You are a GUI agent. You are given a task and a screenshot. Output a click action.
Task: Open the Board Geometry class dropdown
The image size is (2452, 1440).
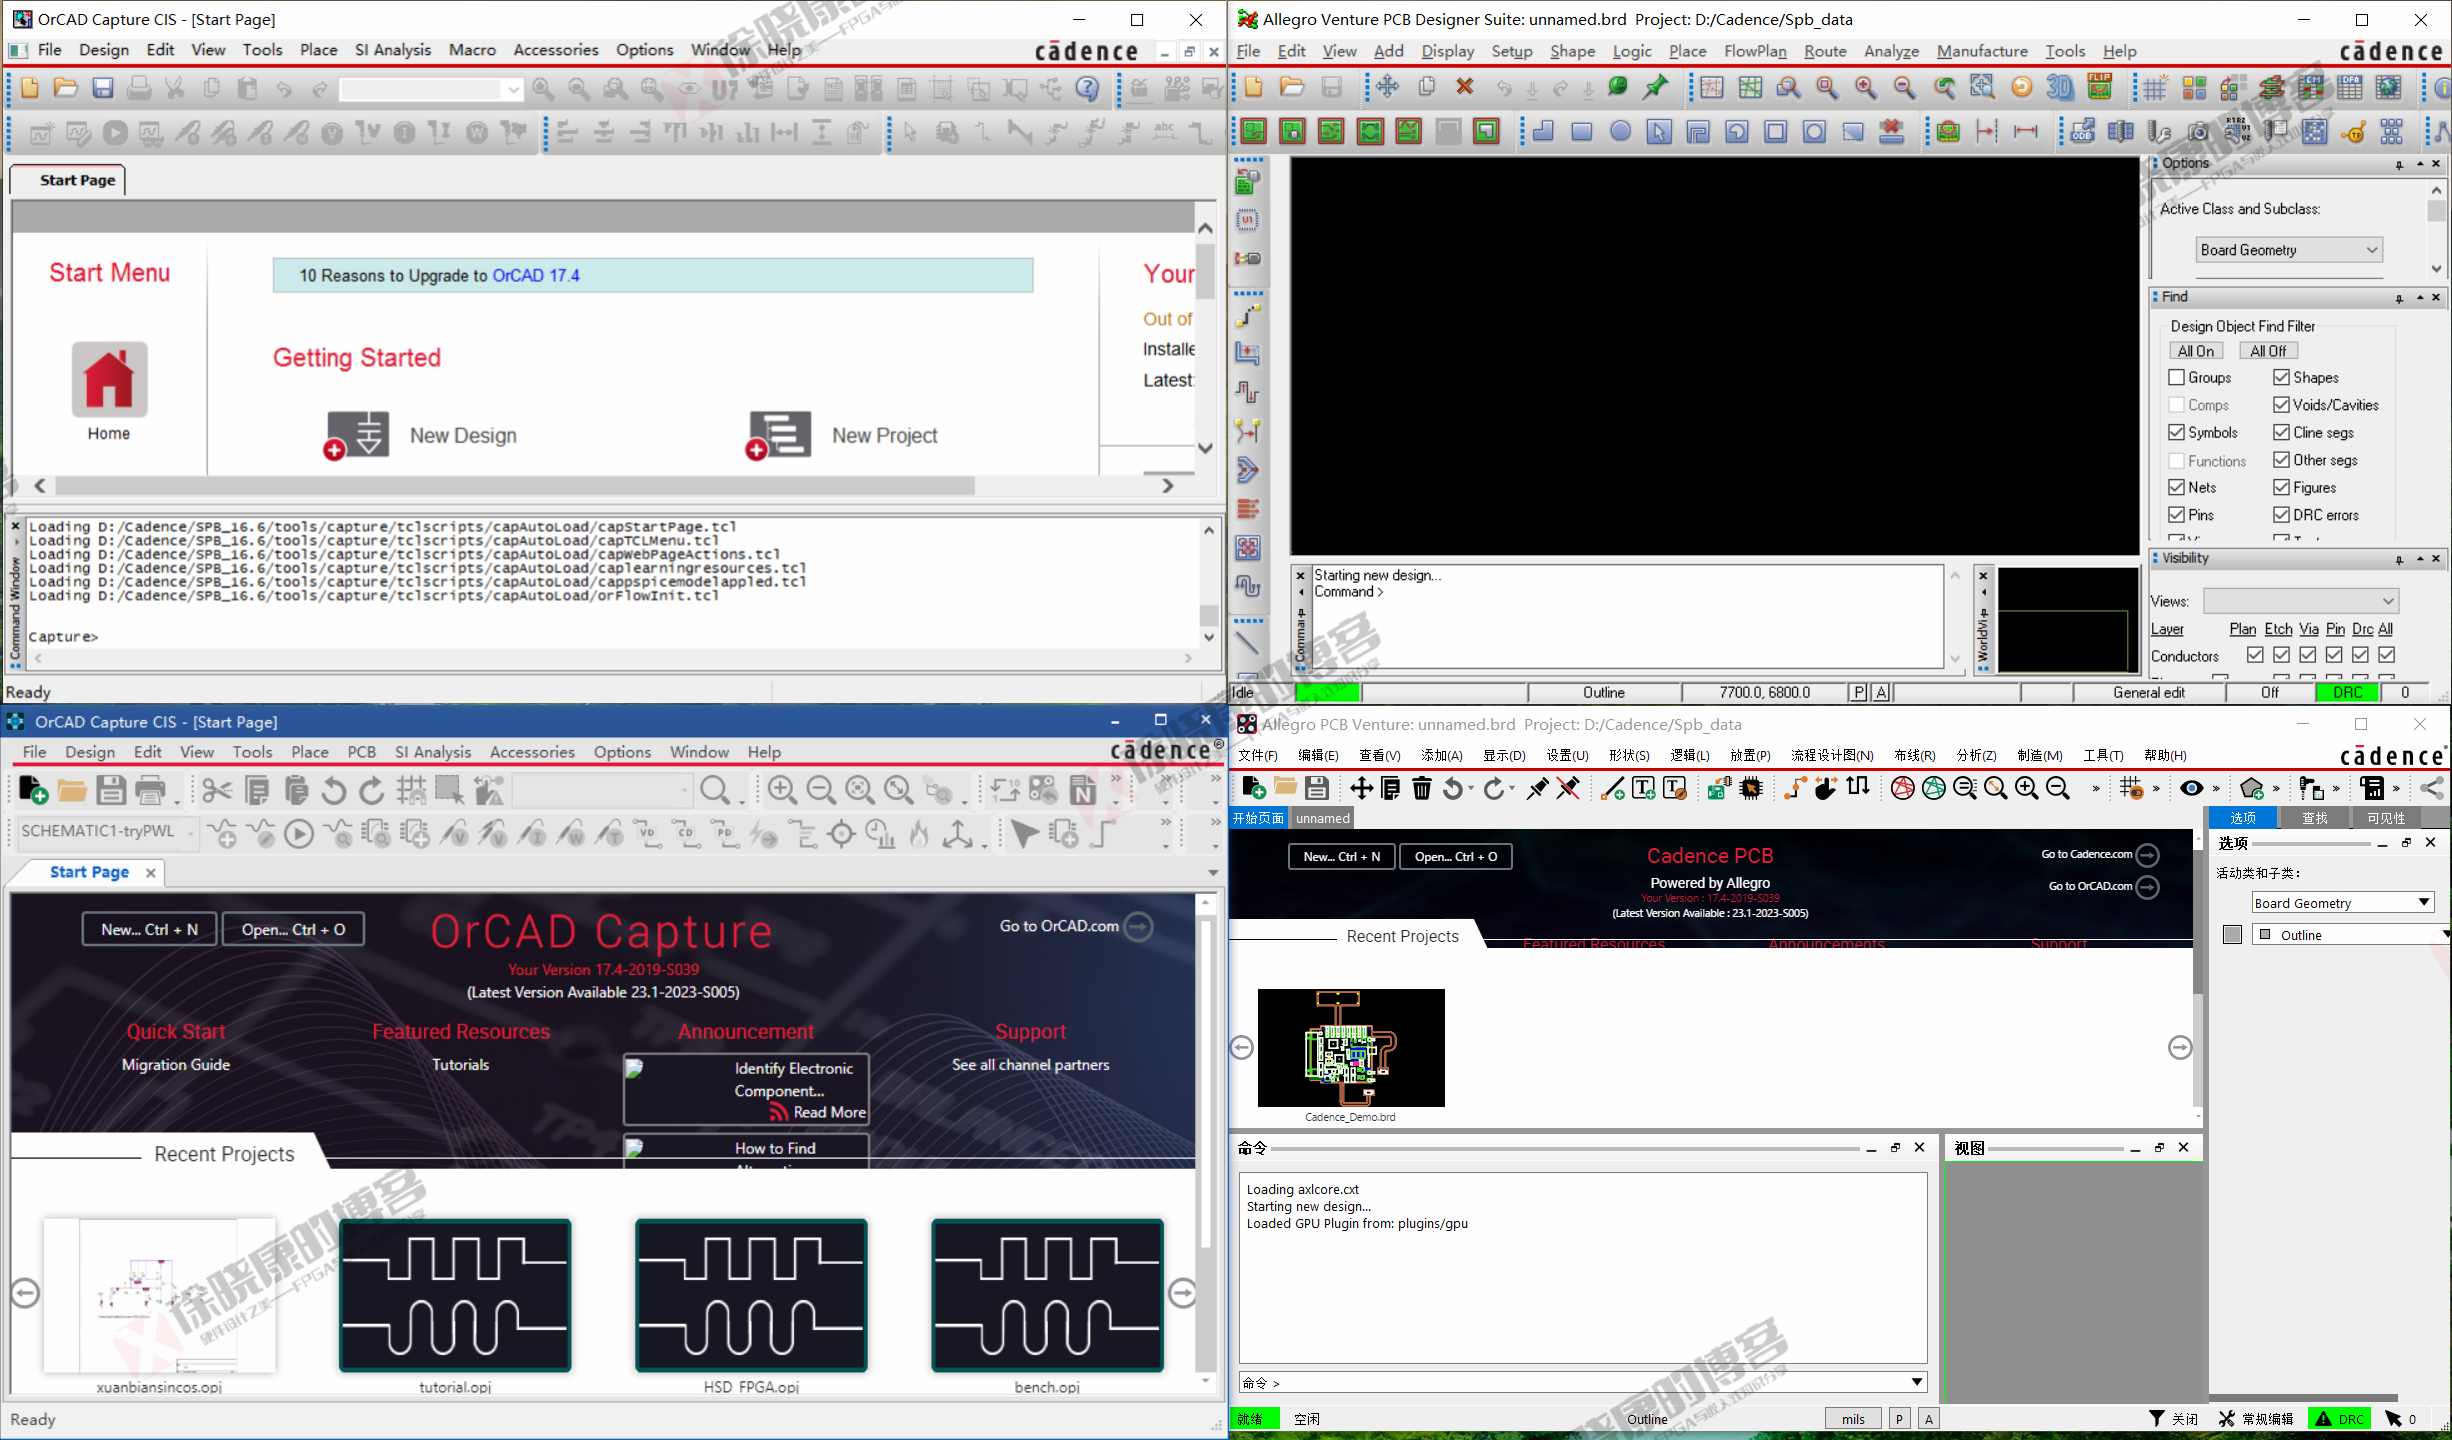[x=2289, y=250]
